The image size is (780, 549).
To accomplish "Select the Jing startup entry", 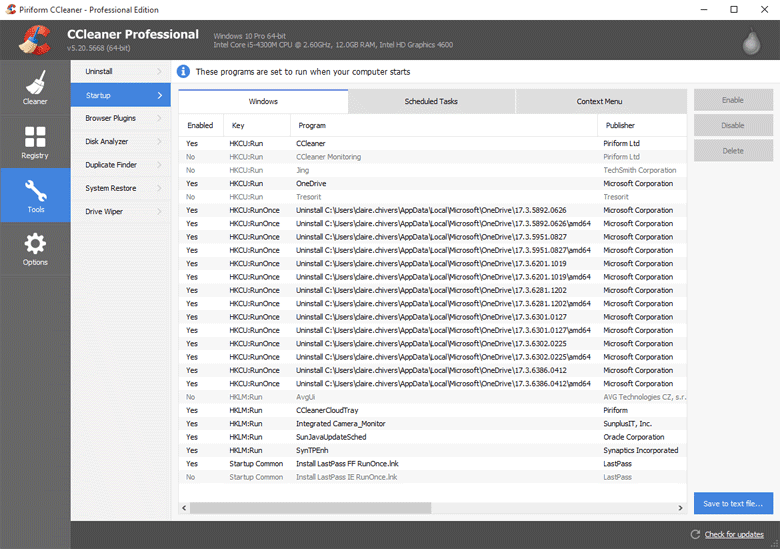I will click(432, 170).
